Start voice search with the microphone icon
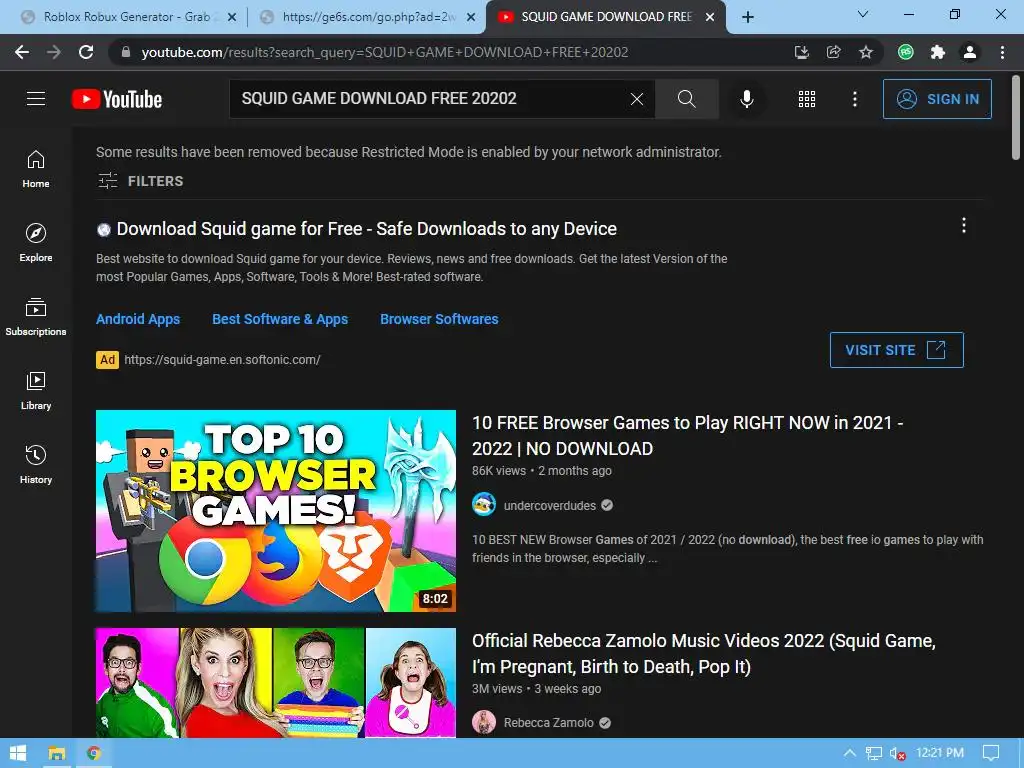The image size is (1024, 768). coord(746,99)
